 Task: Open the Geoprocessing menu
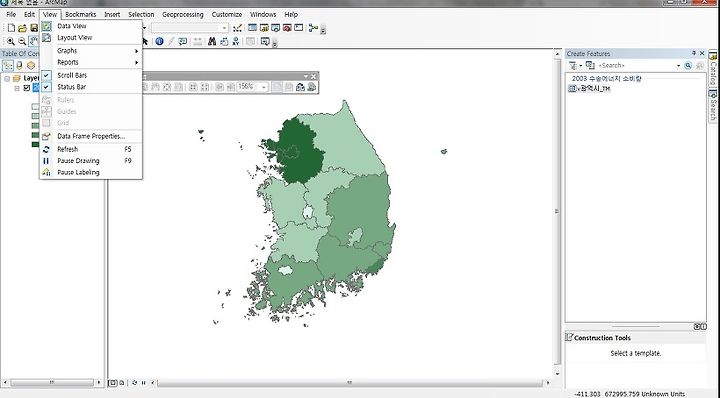click(x=182, y=15)
